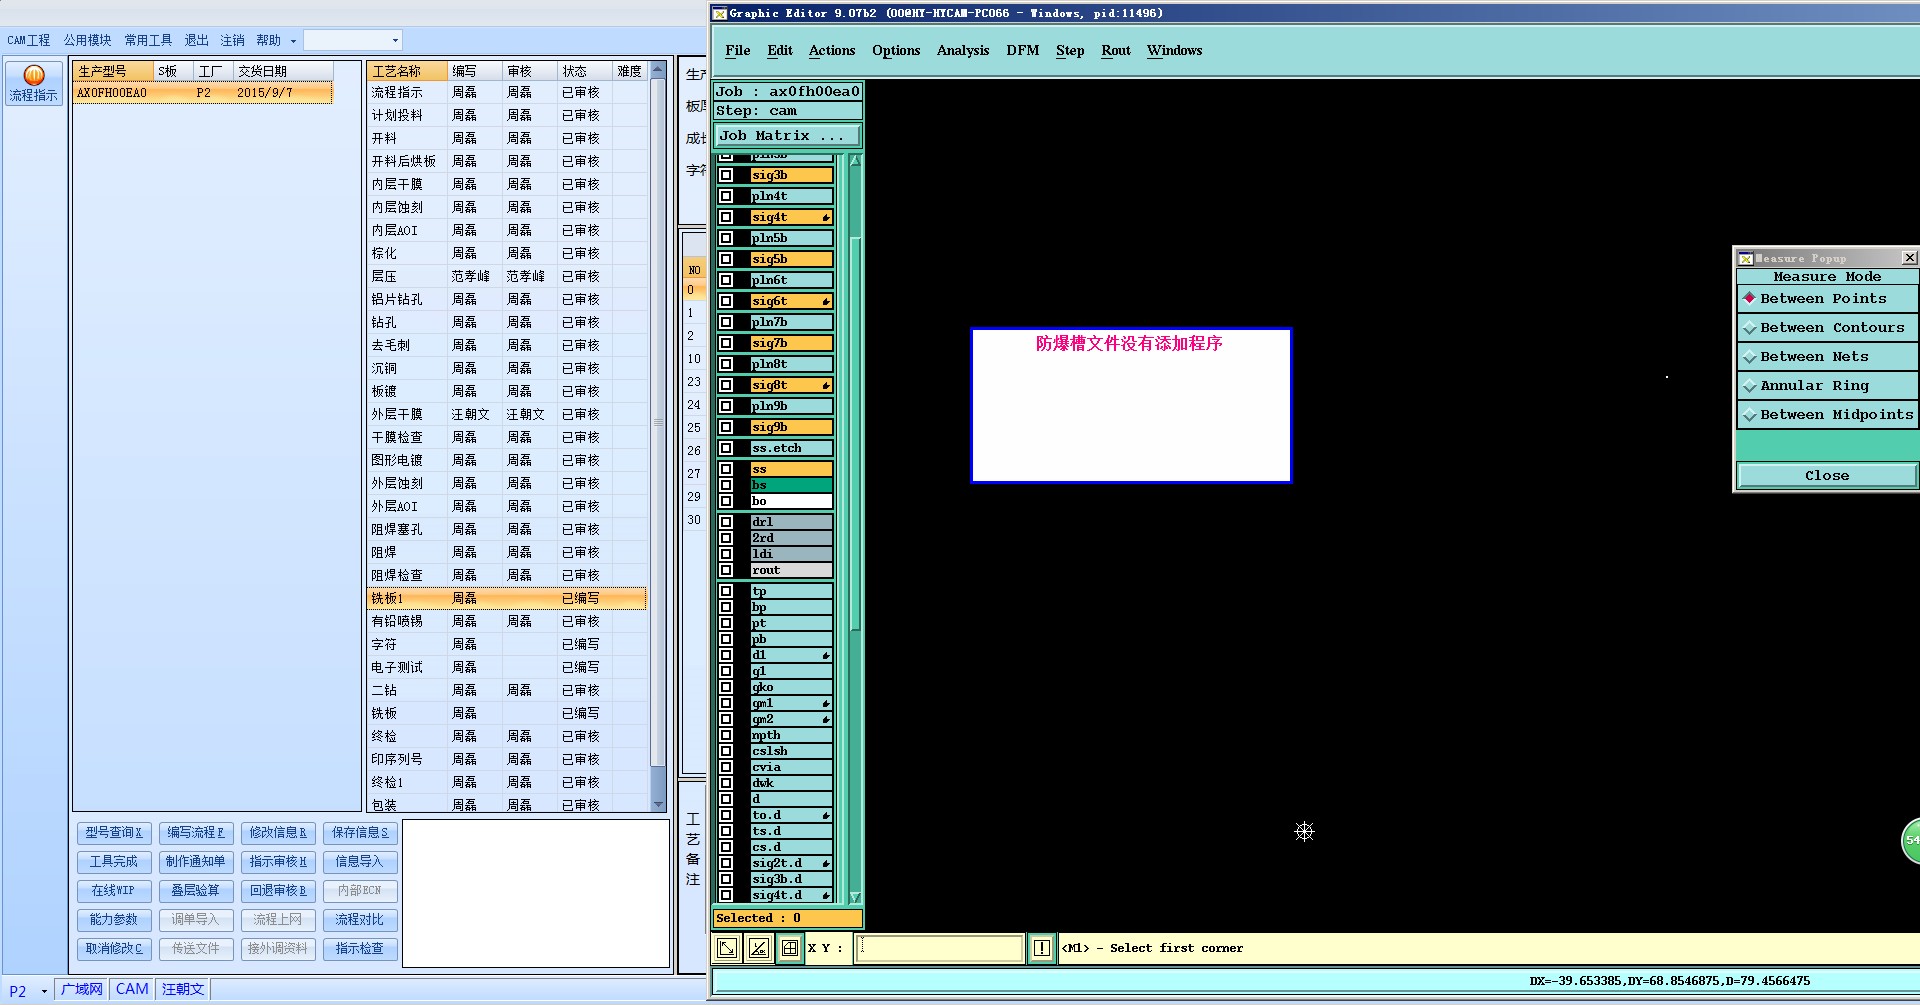
Task: Click the small arrow marker on the sig8t layer
Action: 826,385
